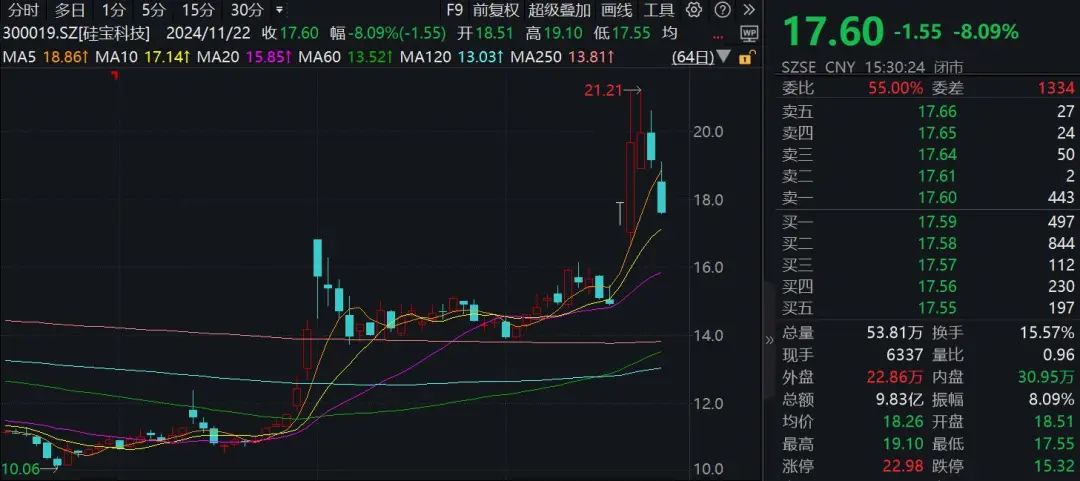This screenshot has width=1080, height=481.
Task: Click the 卖五 price 17.66
Action: 939,112
